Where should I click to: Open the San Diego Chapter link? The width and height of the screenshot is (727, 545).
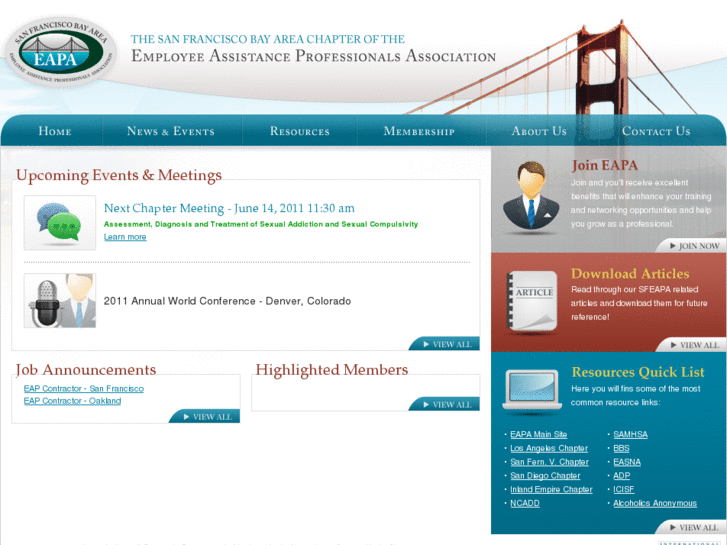[545, 476]
